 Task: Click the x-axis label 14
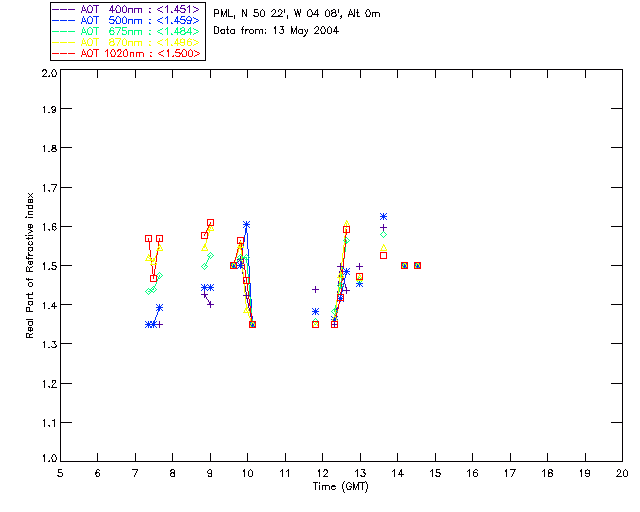(x=398, y=473)
